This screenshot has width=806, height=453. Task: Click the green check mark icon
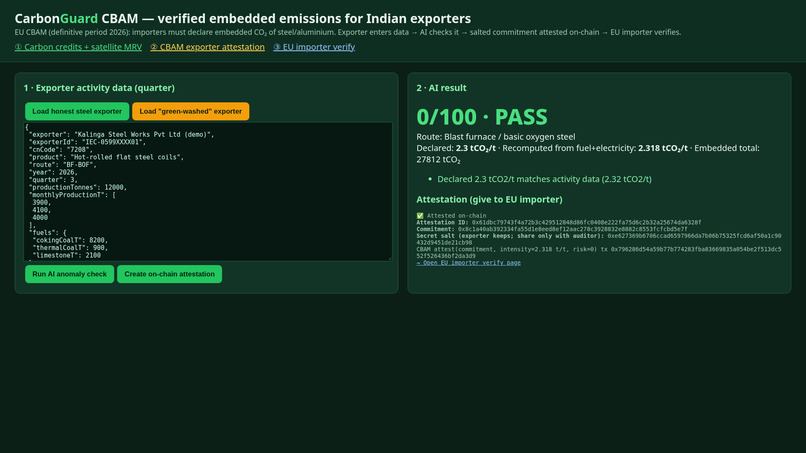420,216
